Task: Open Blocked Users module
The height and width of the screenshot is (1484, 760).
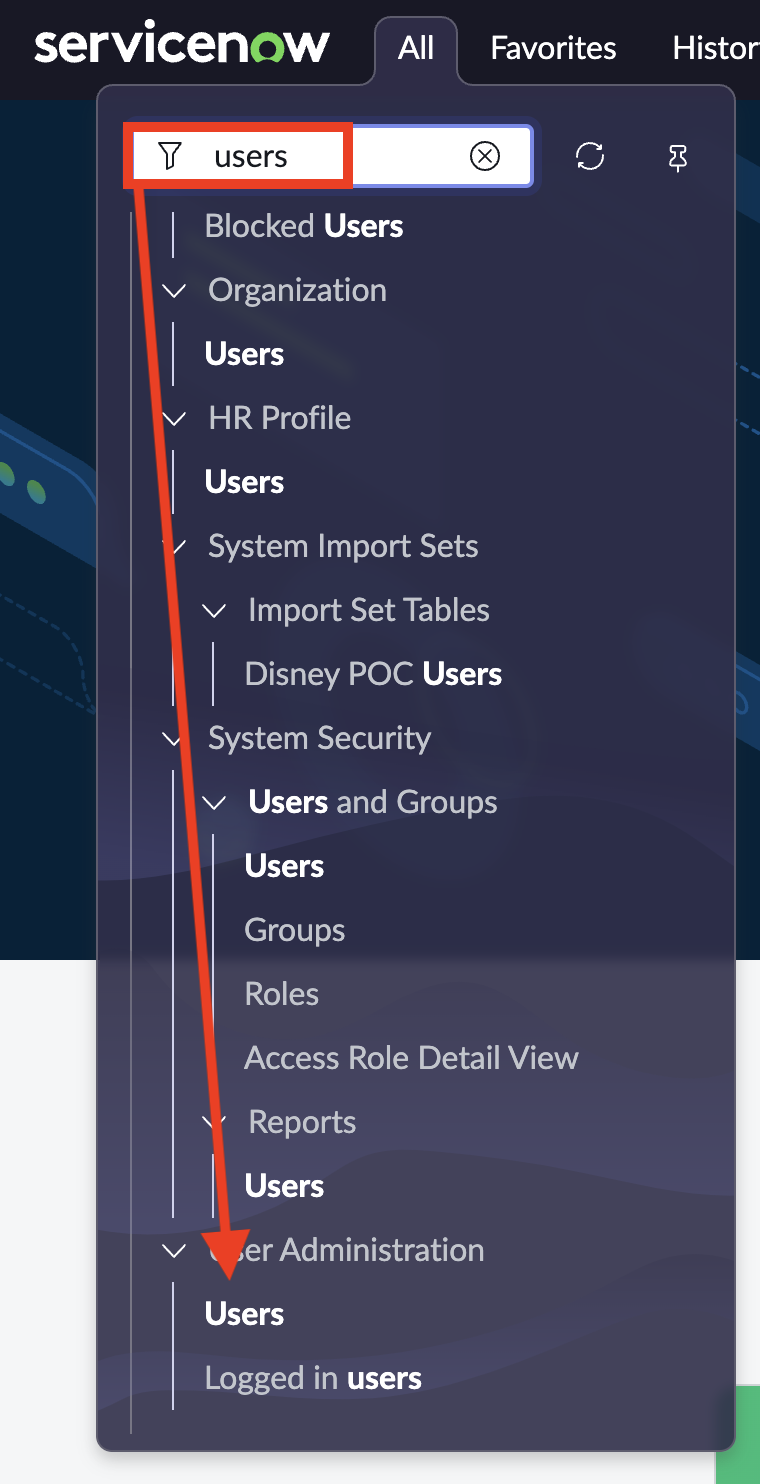Action: click(x=304, y=227)
